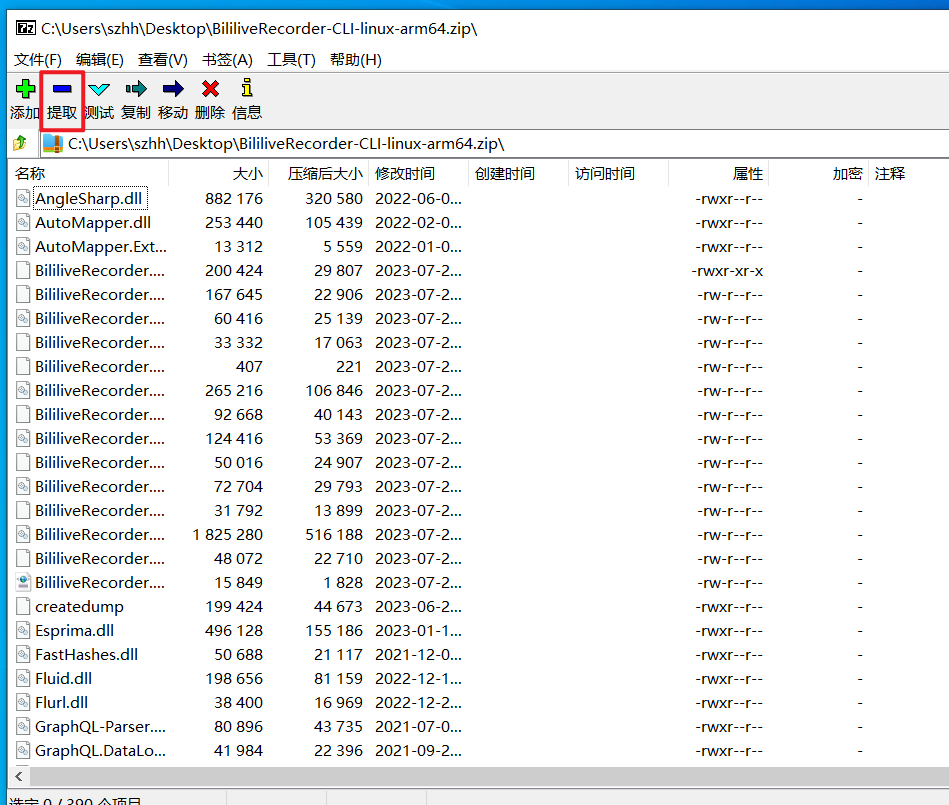This screenshot has height=805, width=949.
Task: Sort by the 名称 column header
Action: point(88,174)
